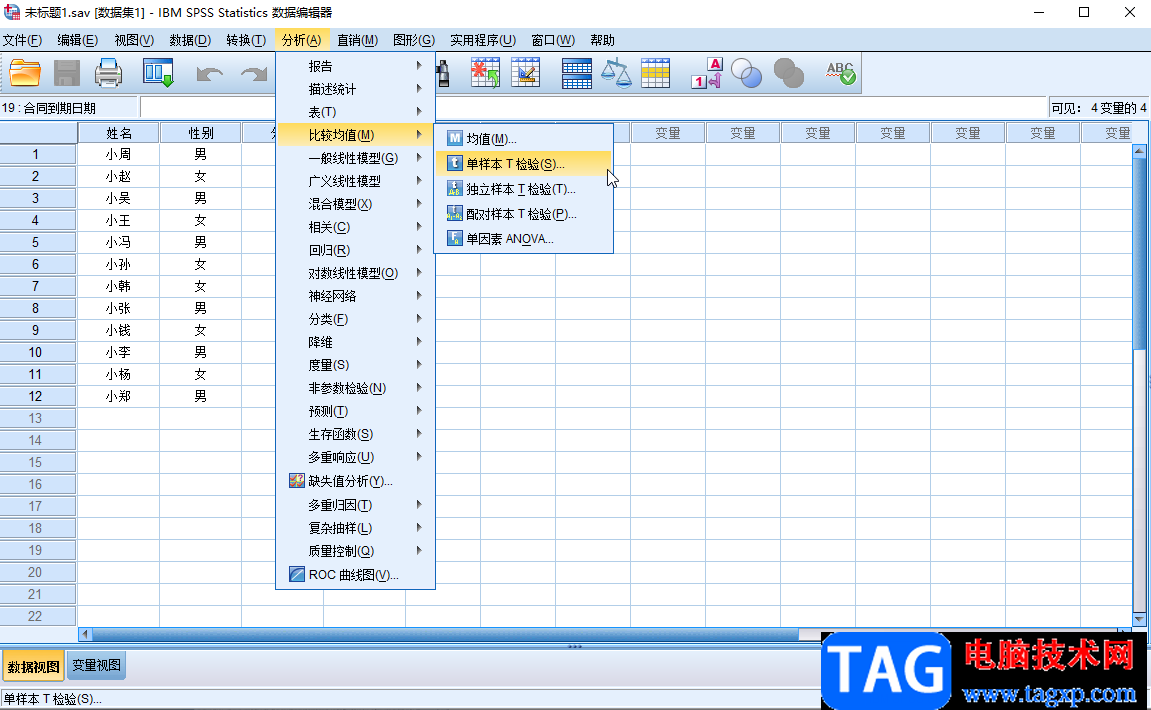Image resolution: width=1151 pixels, height=710 pixels.
Task: Select 单因素 ANOVA... menu entry
Action: pos(523,238)
